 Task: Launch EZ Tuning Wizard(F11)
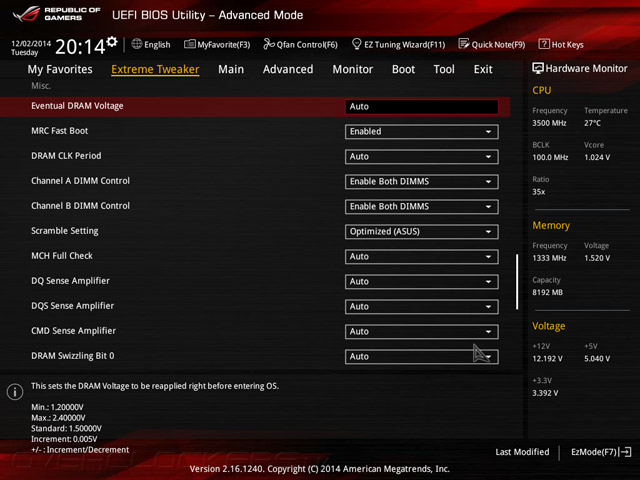click(398, 44)
